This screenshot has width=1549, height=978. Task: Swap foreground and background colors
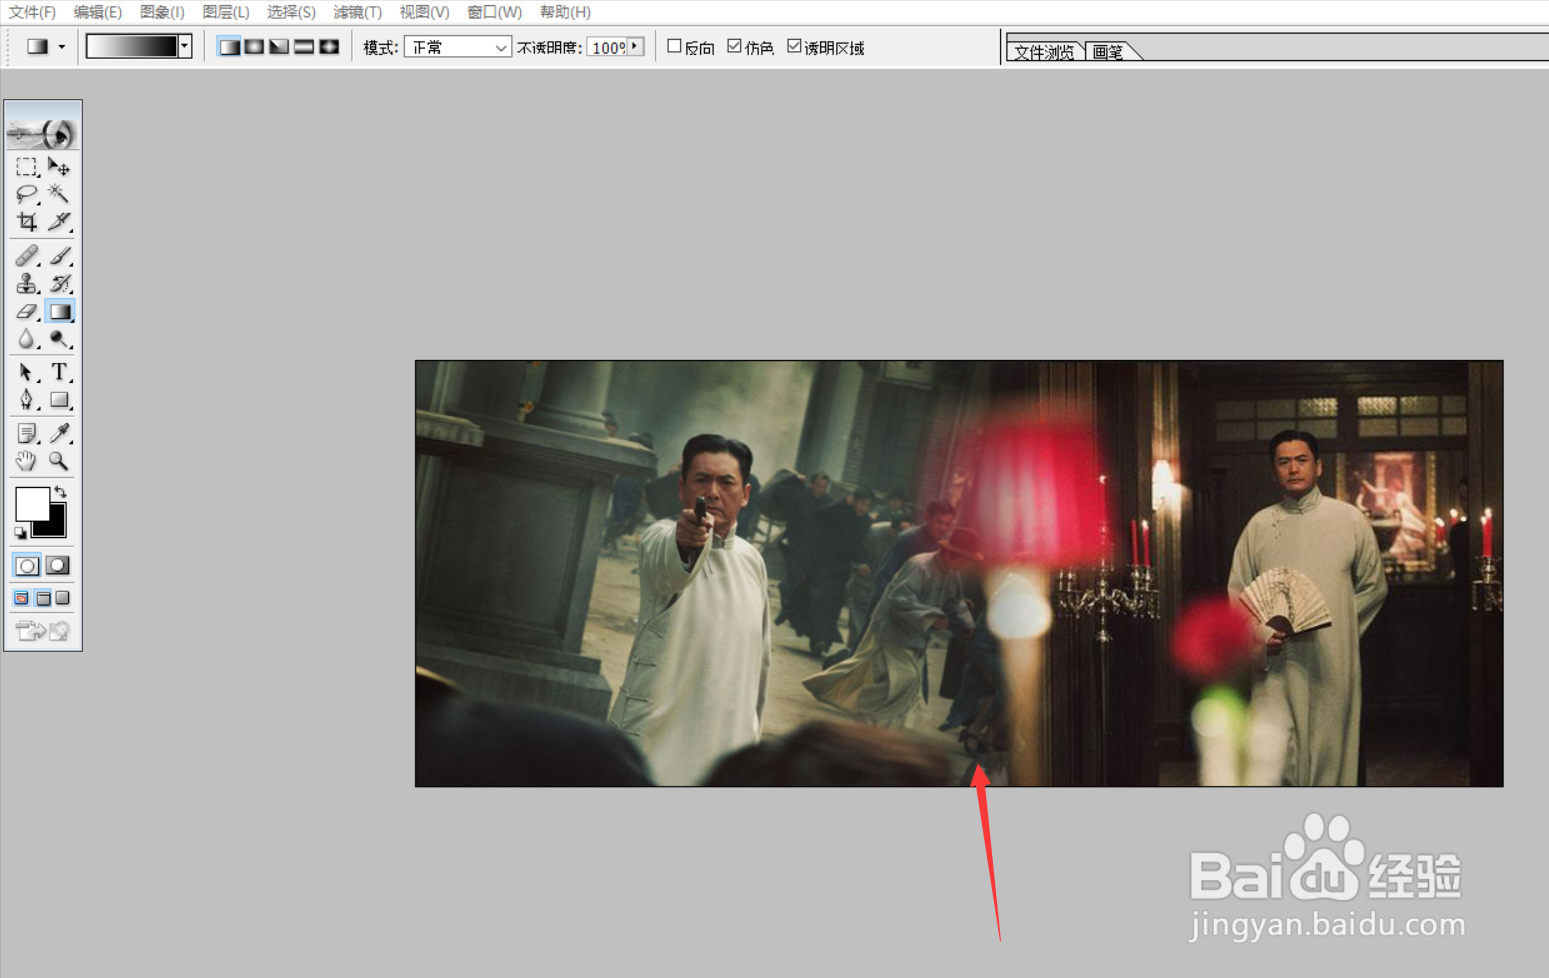[60, 491]
